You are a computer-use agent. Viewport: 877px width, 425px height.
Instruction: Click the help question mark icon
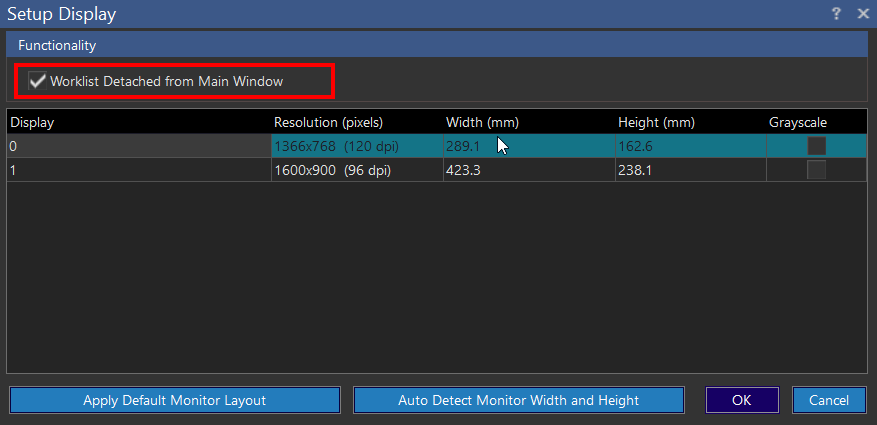click(x=836, y=14)
